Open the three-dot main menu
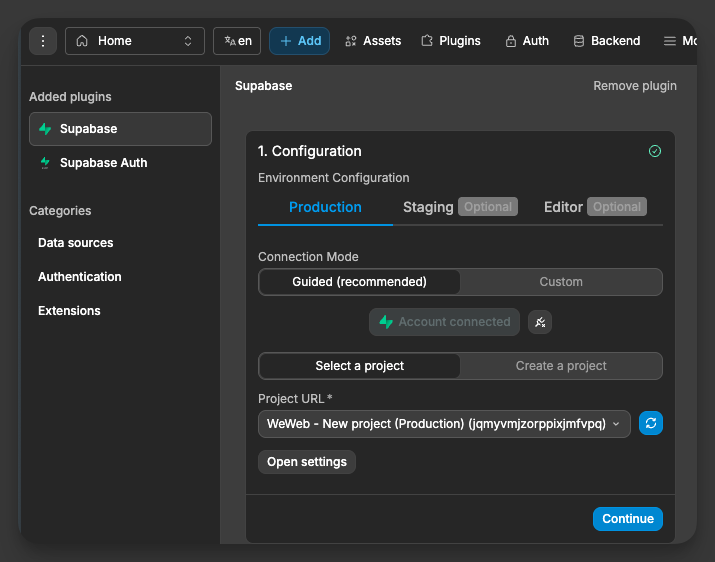This screenshot has height=562, width=715. click(43, 41)
